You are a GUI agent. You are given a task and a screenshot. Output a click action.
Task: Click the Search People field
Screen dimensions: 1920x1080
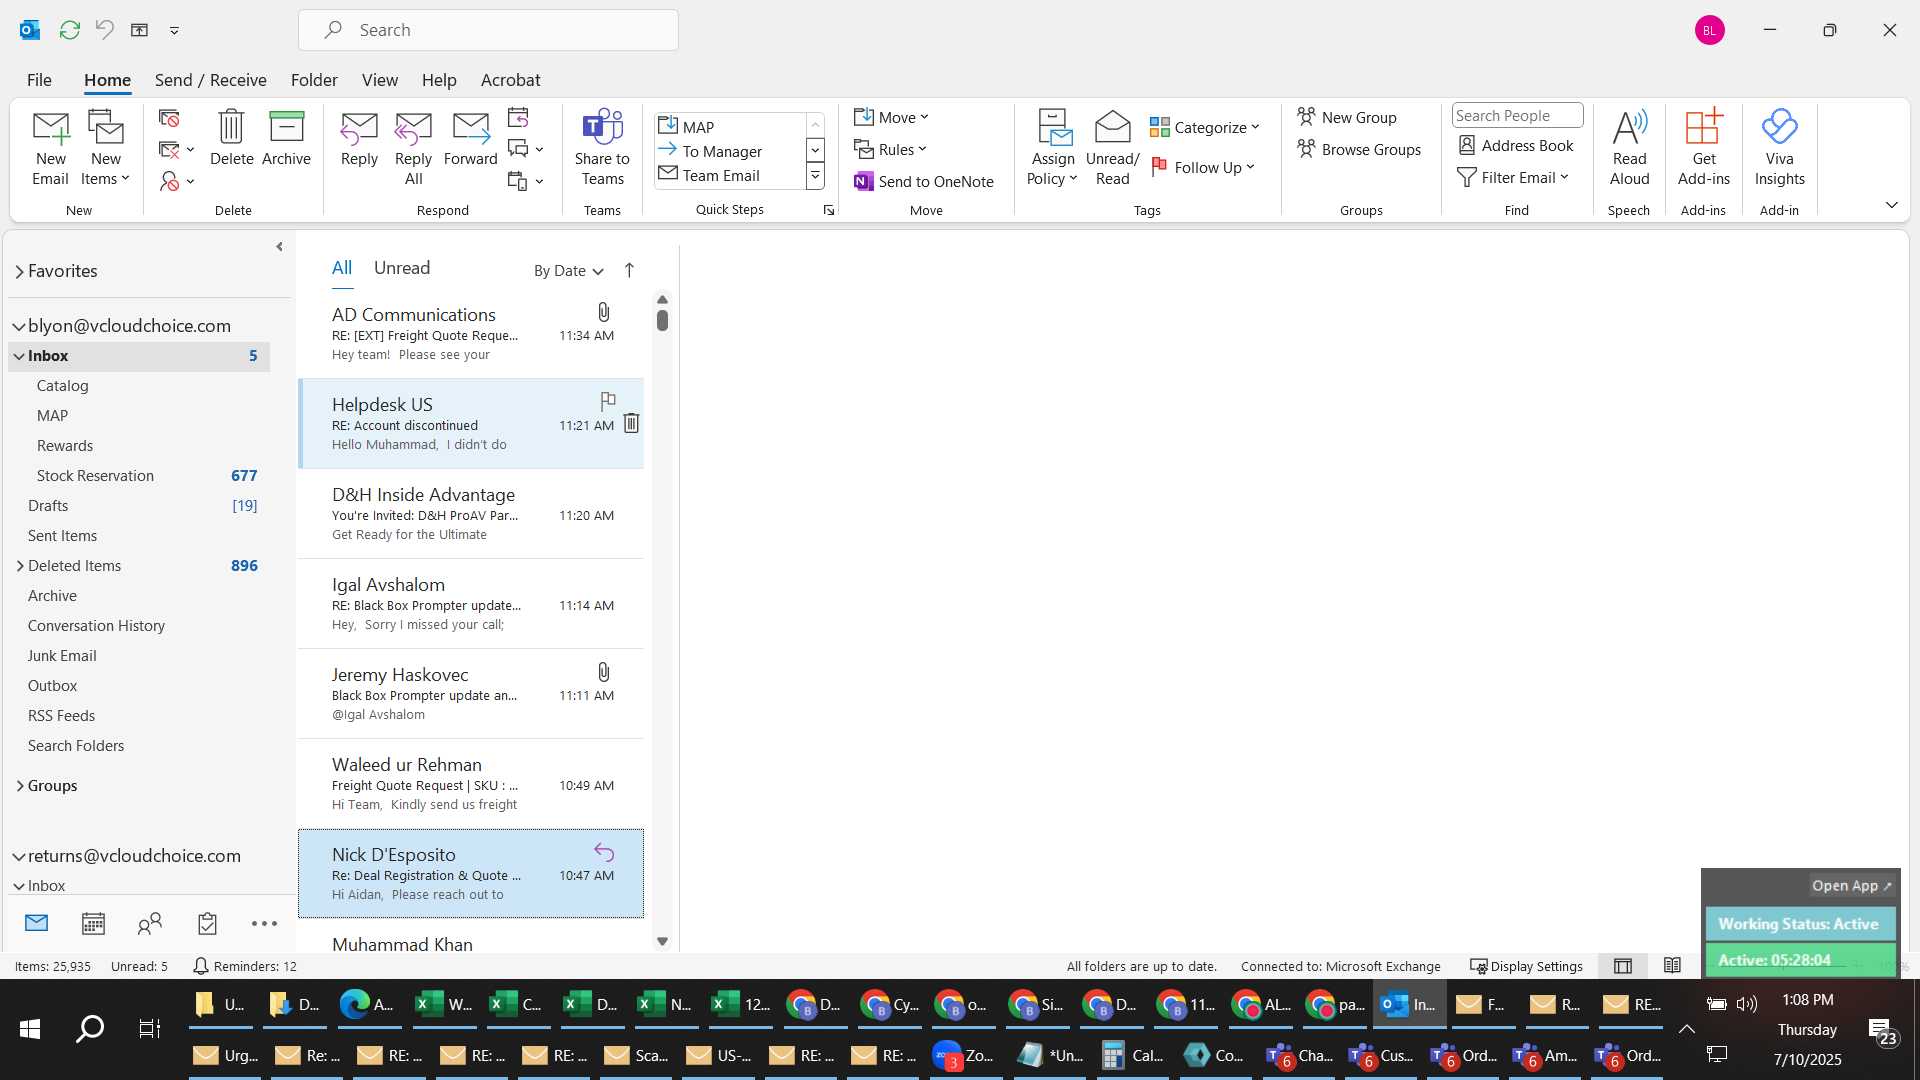[x=1517, y=115]
